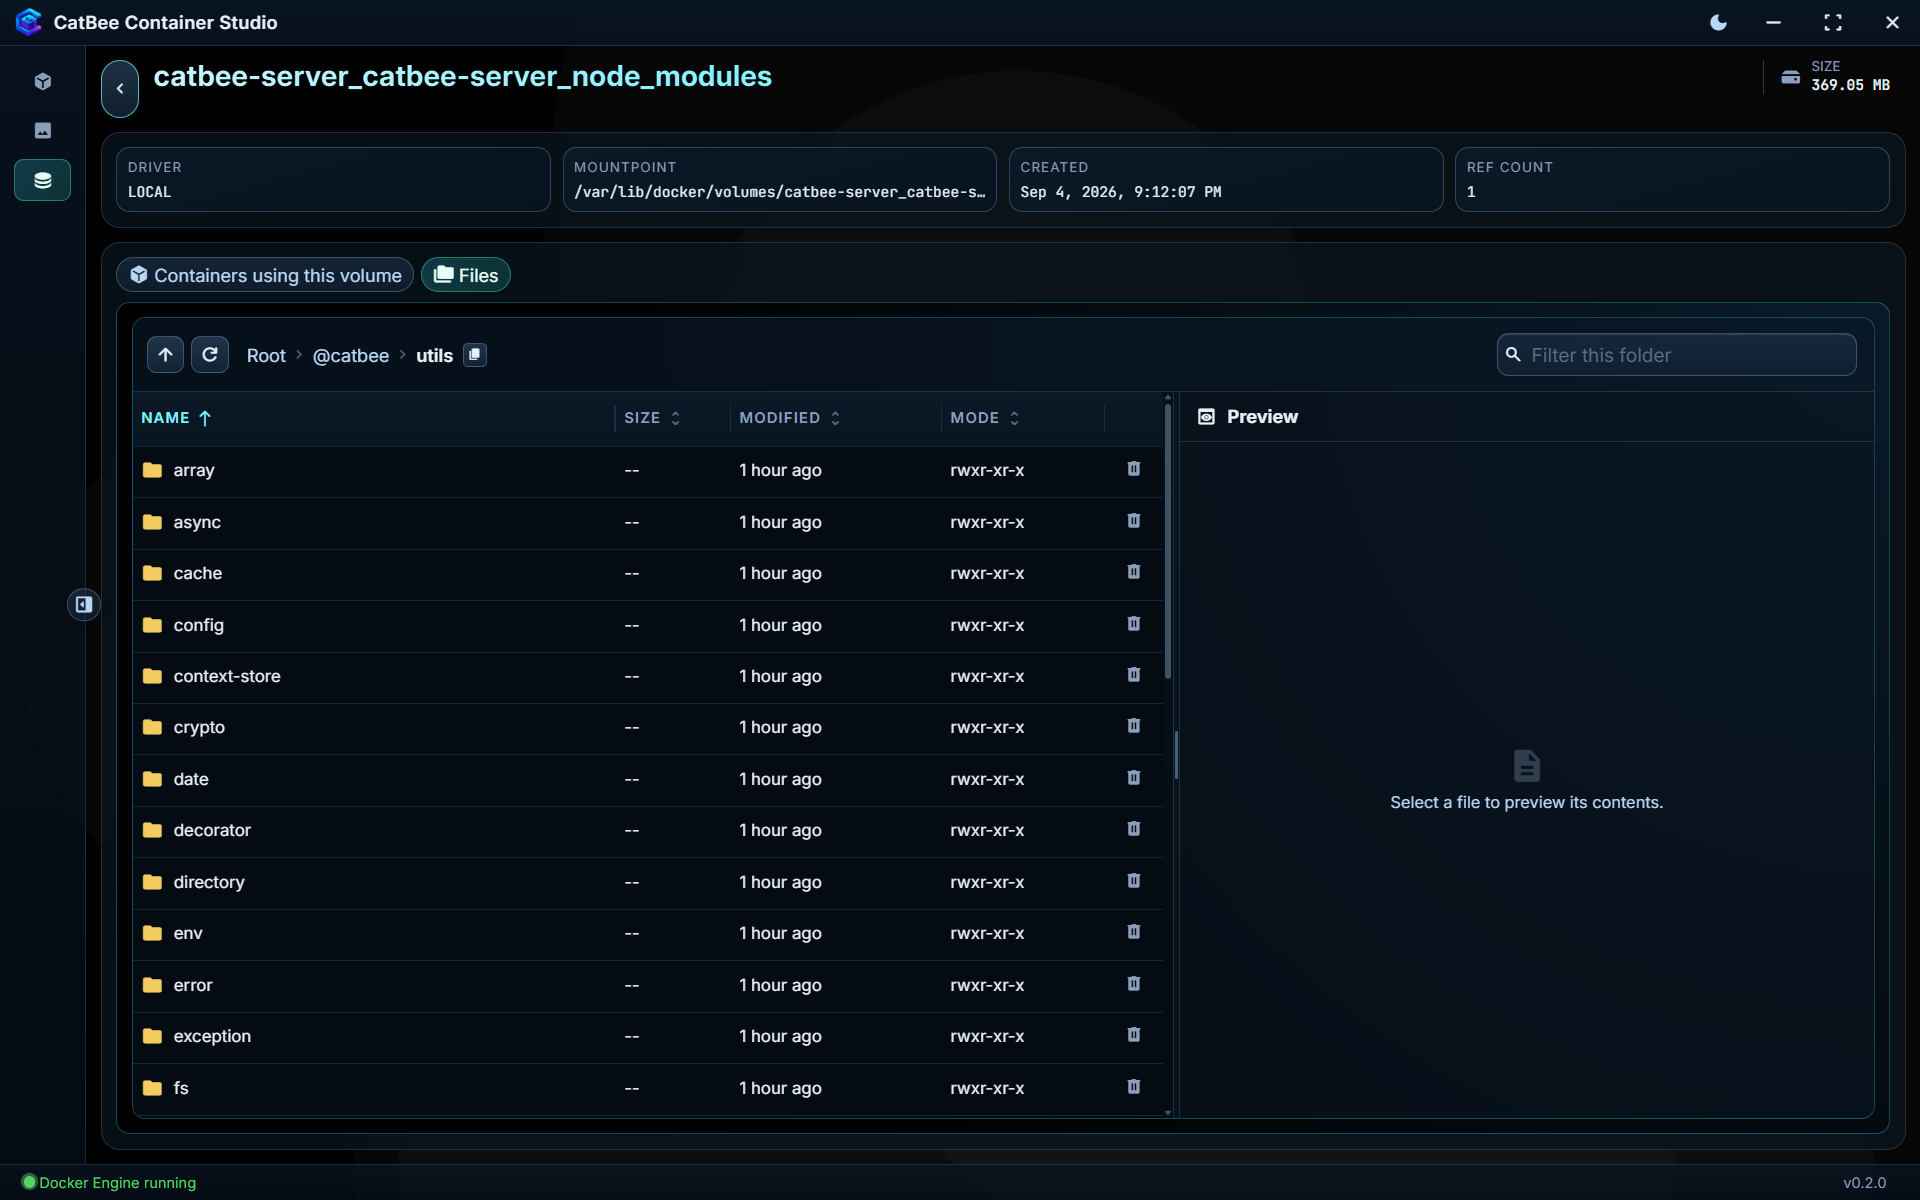Delete the crypto folder

click(1133, 726)
